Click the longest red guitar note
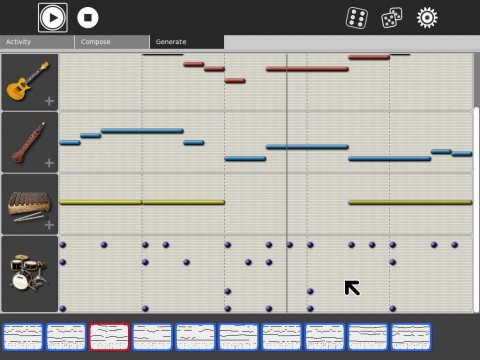 coord(307,69)
